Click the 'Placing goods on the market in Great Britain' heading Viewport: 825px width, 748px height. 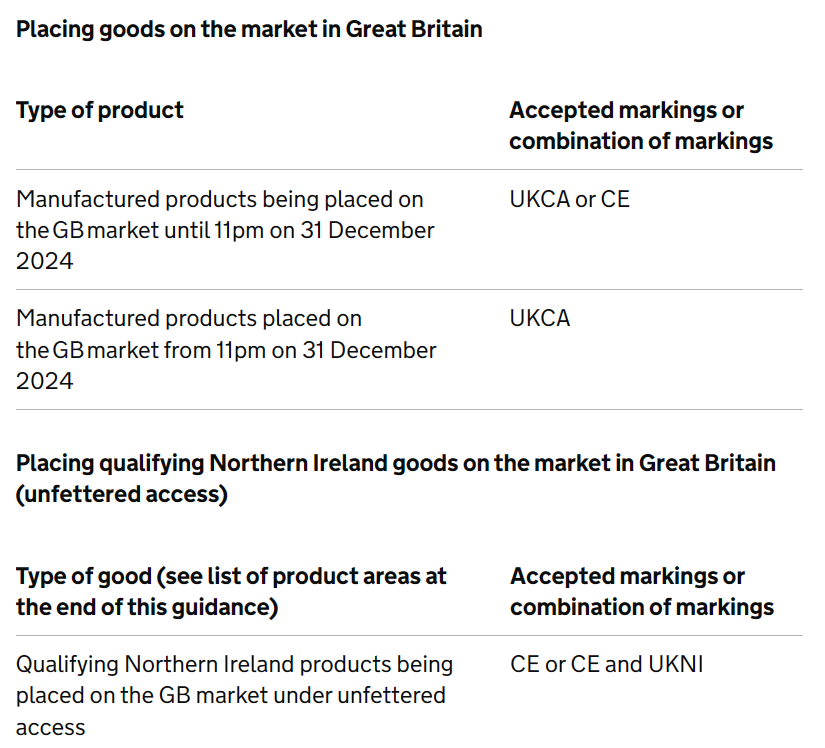click(x=249, y=29)
